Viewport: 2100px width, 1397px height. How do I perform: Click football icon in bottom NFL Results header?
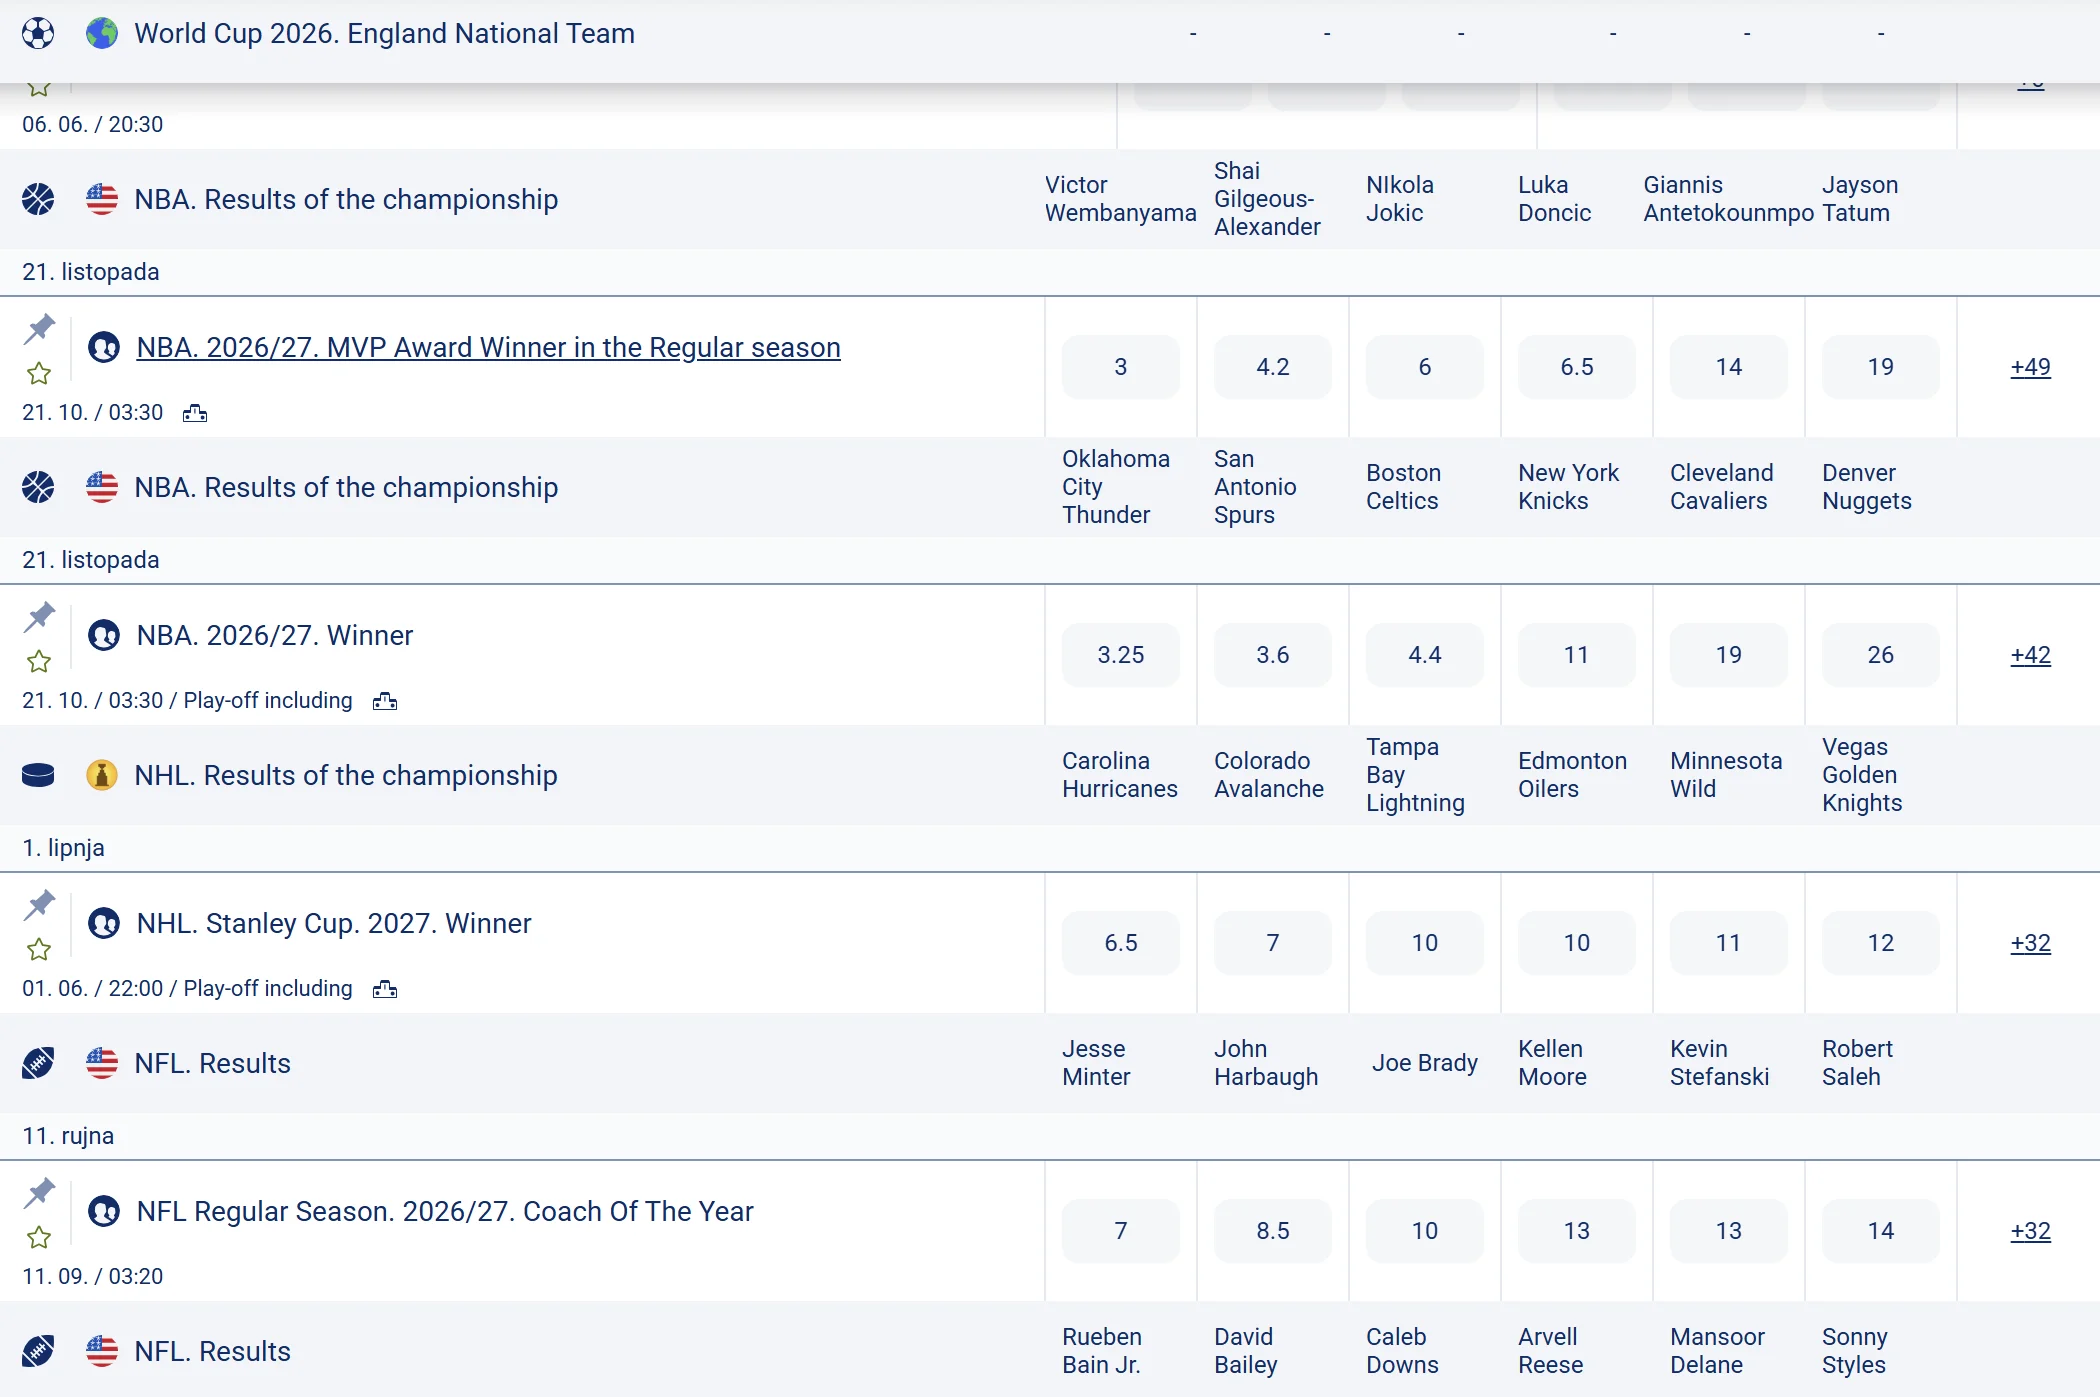pyautogui.click(x=38, y=1351)
